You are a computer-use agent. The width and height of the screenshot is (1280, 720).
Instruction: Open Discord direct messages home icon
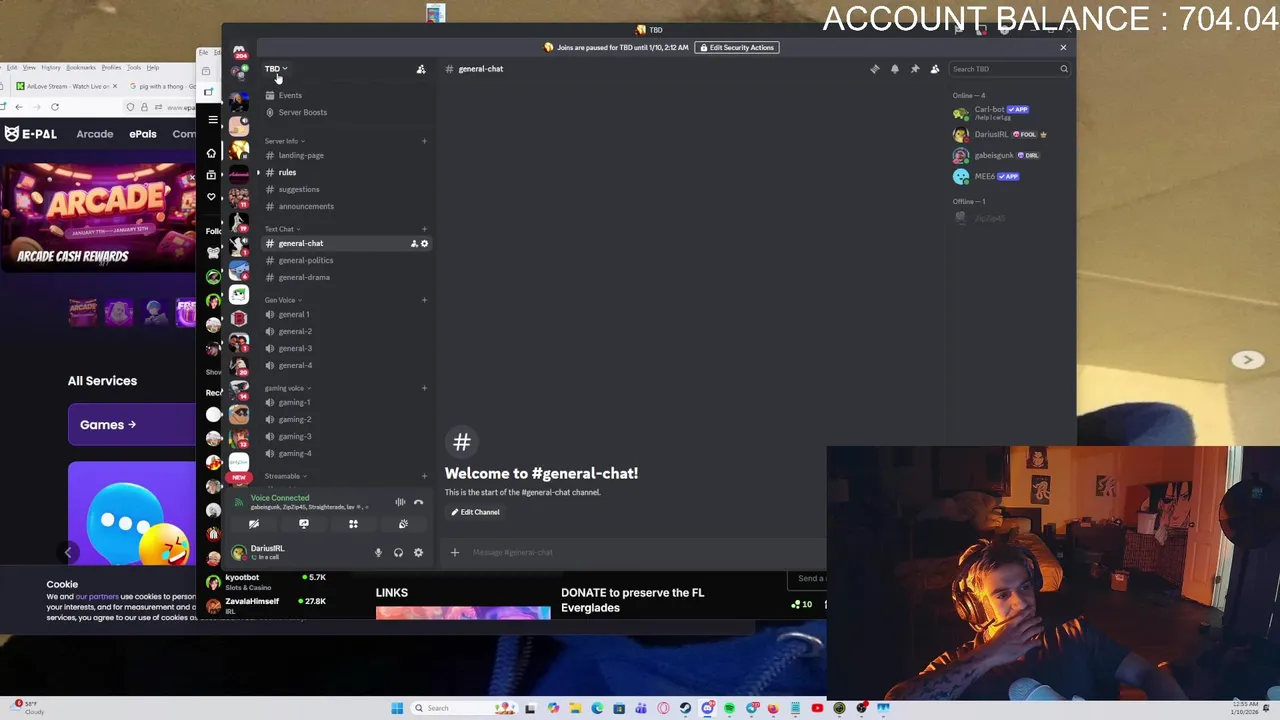pos(239,50)
